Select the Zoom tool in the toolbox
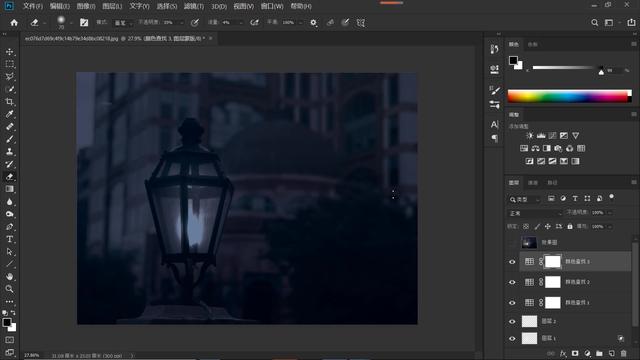The width and height of the screenshot is (640, 360). (9, 289)
